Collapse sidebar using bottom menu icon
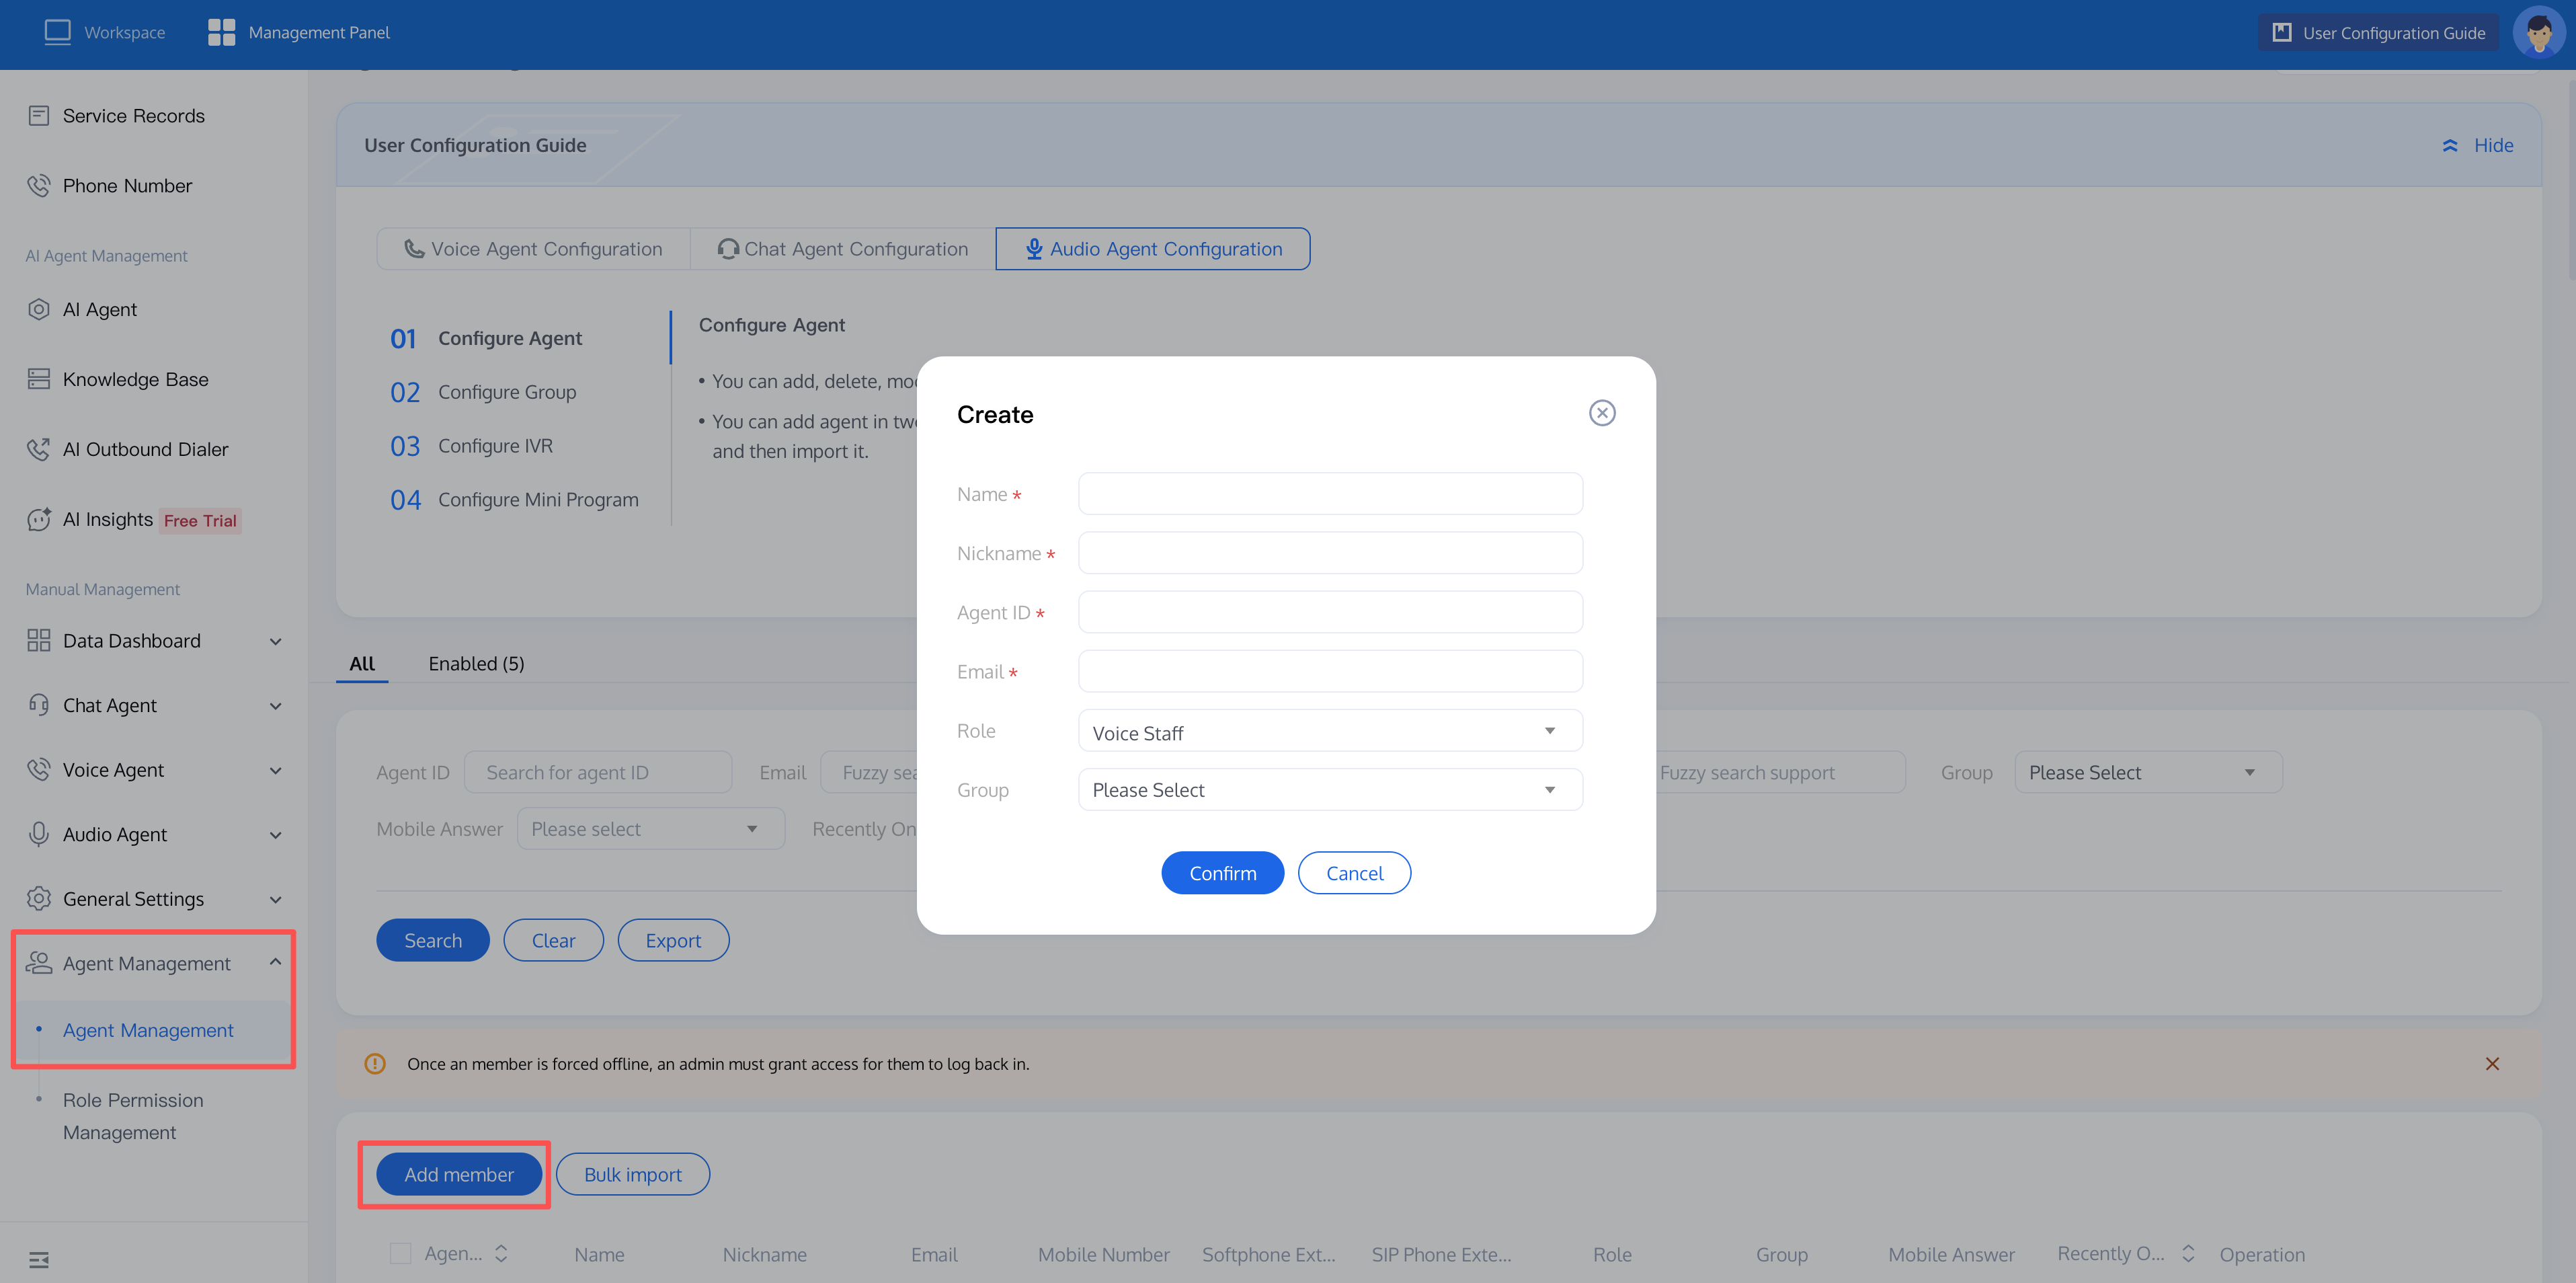 coord(39,1259)
